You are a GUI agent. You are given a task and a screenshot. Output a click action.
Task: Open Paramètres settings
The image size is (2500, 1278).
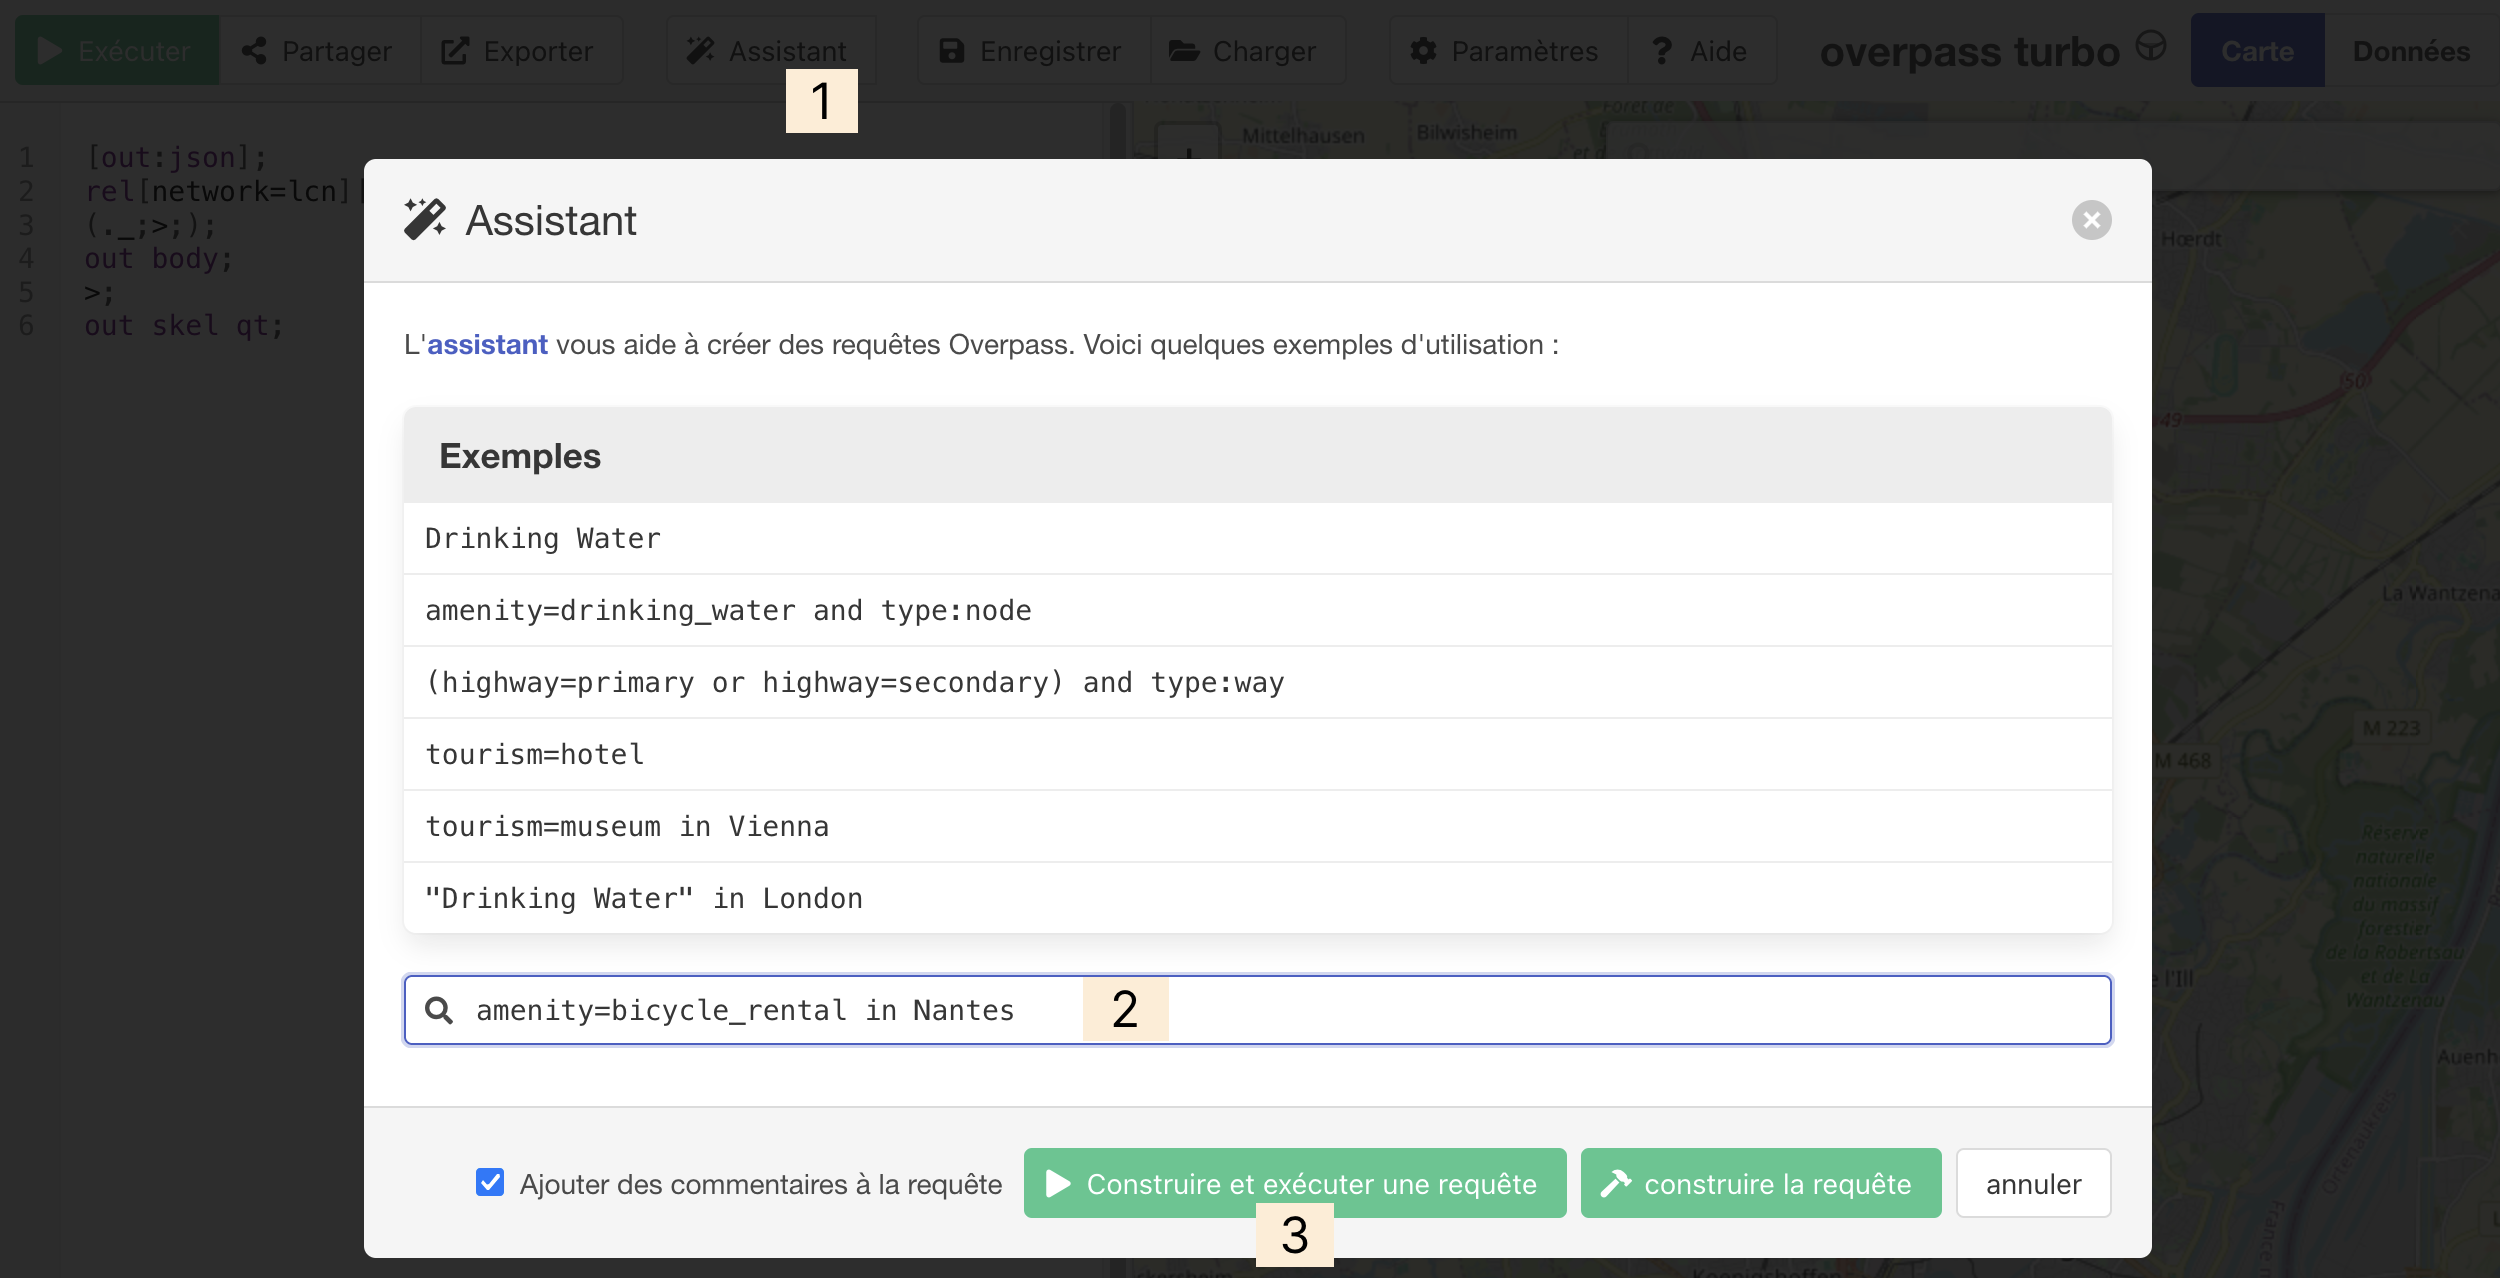coord(1507,51)
